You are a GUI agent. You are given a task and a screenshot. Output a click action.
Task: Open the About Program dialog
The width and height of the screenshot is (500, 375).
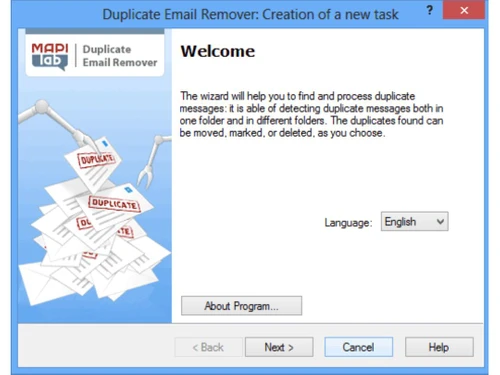[x=241, y=306]
